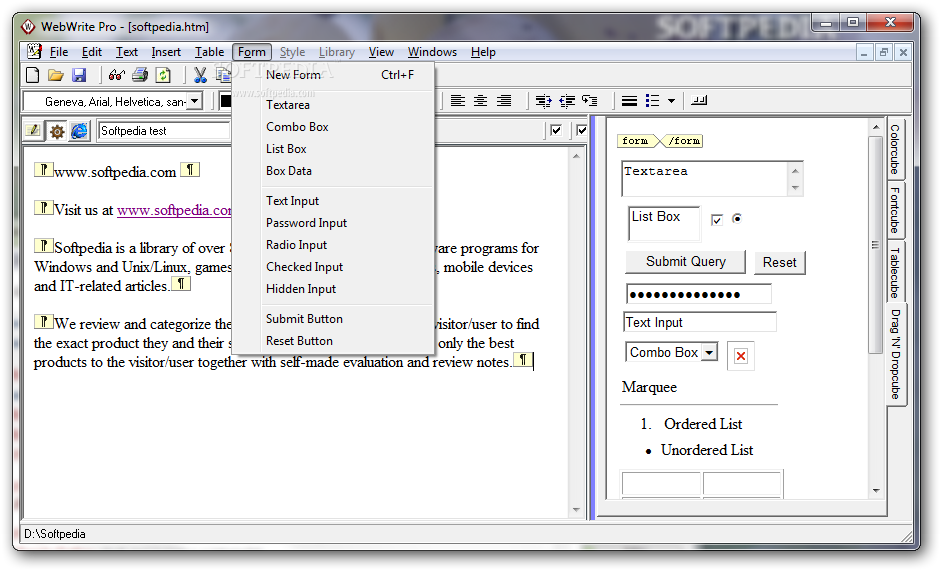Switch to Drag 'N' Dropcube tab
This screenshot has height=571, width=941.
point(895,354)
